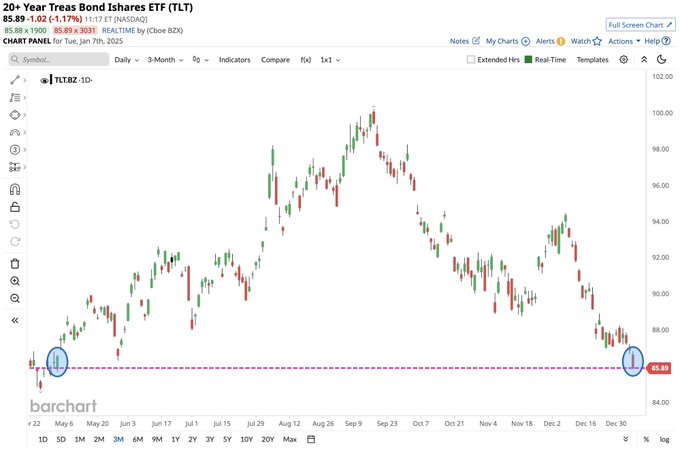Select the 2M range tab
Image resolution: width=680 pixels, height=449 pixels.
(99, 439)
